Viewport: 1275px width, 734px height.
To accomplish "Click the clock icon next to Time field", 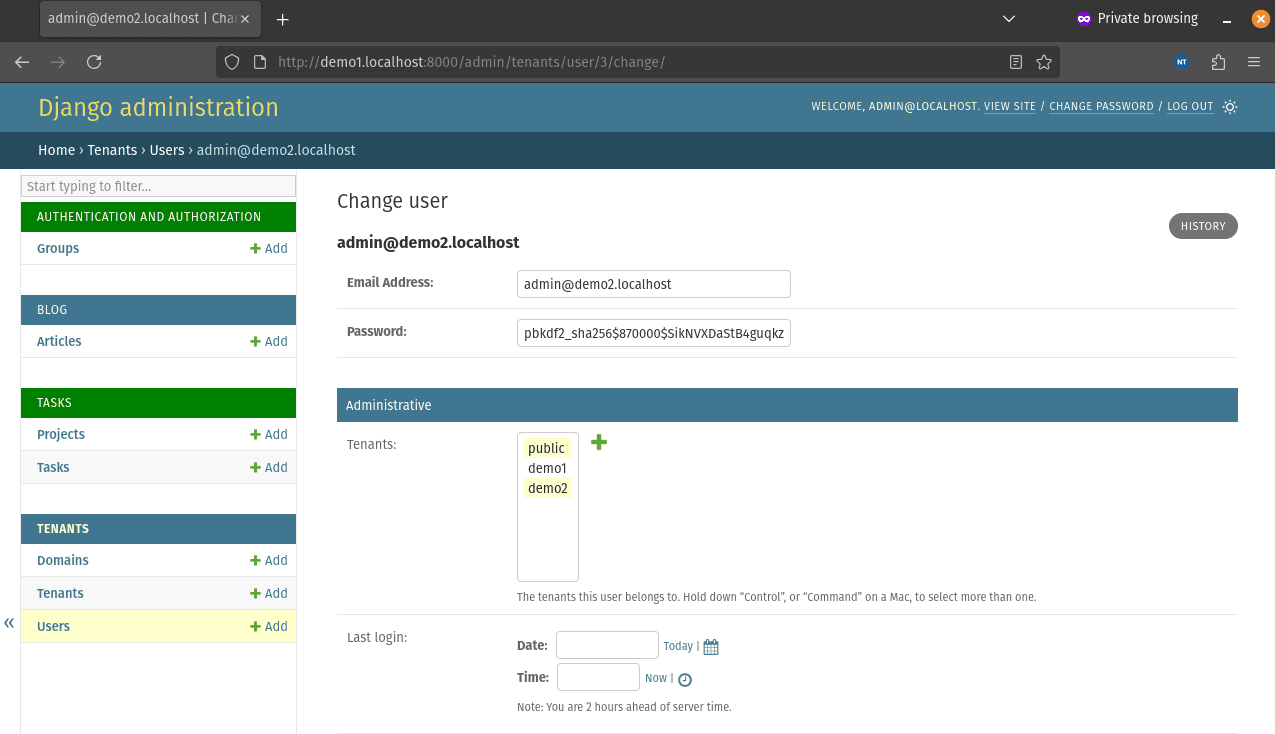I will coord(685,679).
